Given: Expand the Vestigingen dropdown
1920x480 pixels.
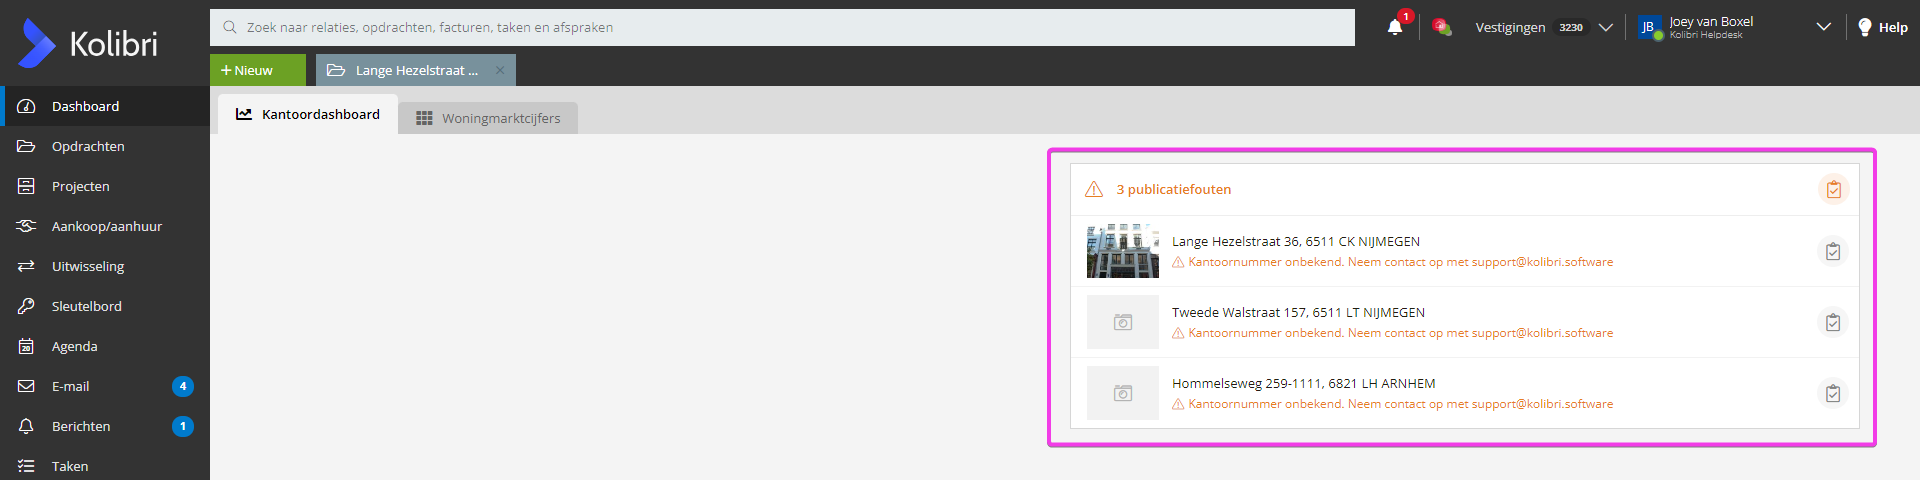Looking at the screenshot, I should 1605,27.
